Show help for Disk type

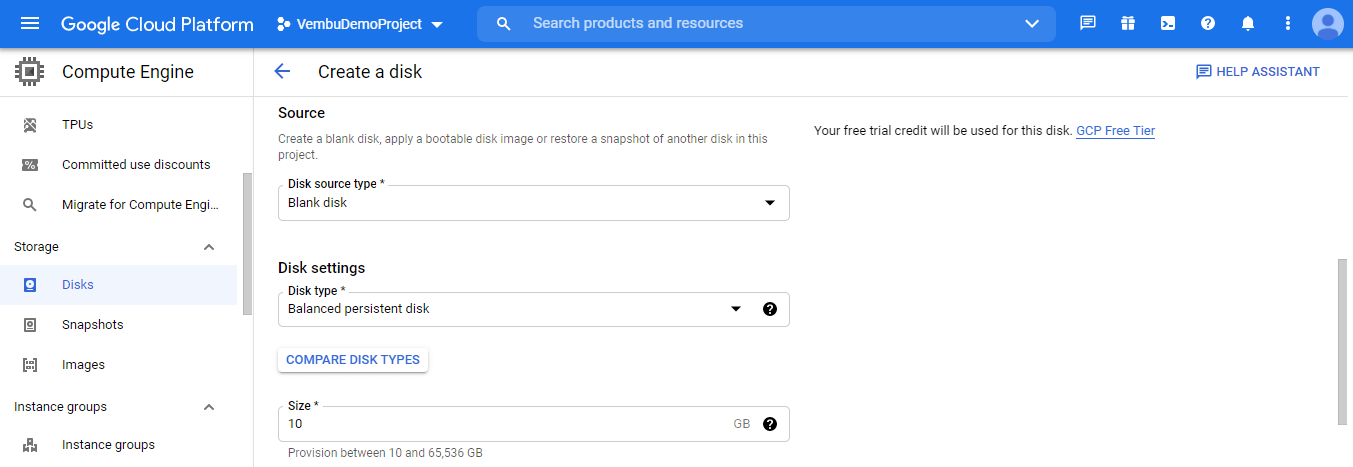pyautogui.click(x=770, y=309)
